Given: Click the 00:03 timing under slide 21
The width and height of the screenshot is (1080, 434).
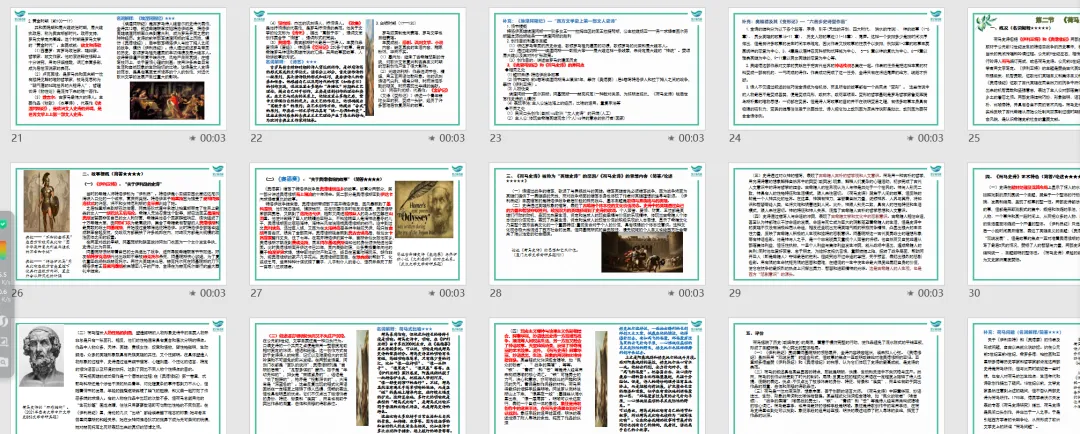Looking at the screenshot, I should (214, 138).
